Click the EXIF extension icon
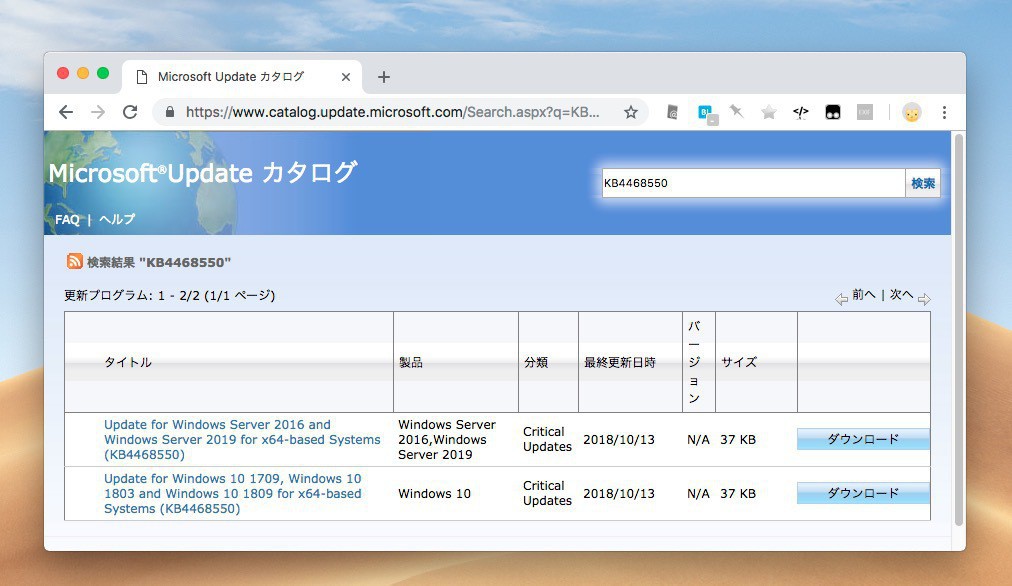This screenshot has width=1012, height=586. [x=864, y=113]
